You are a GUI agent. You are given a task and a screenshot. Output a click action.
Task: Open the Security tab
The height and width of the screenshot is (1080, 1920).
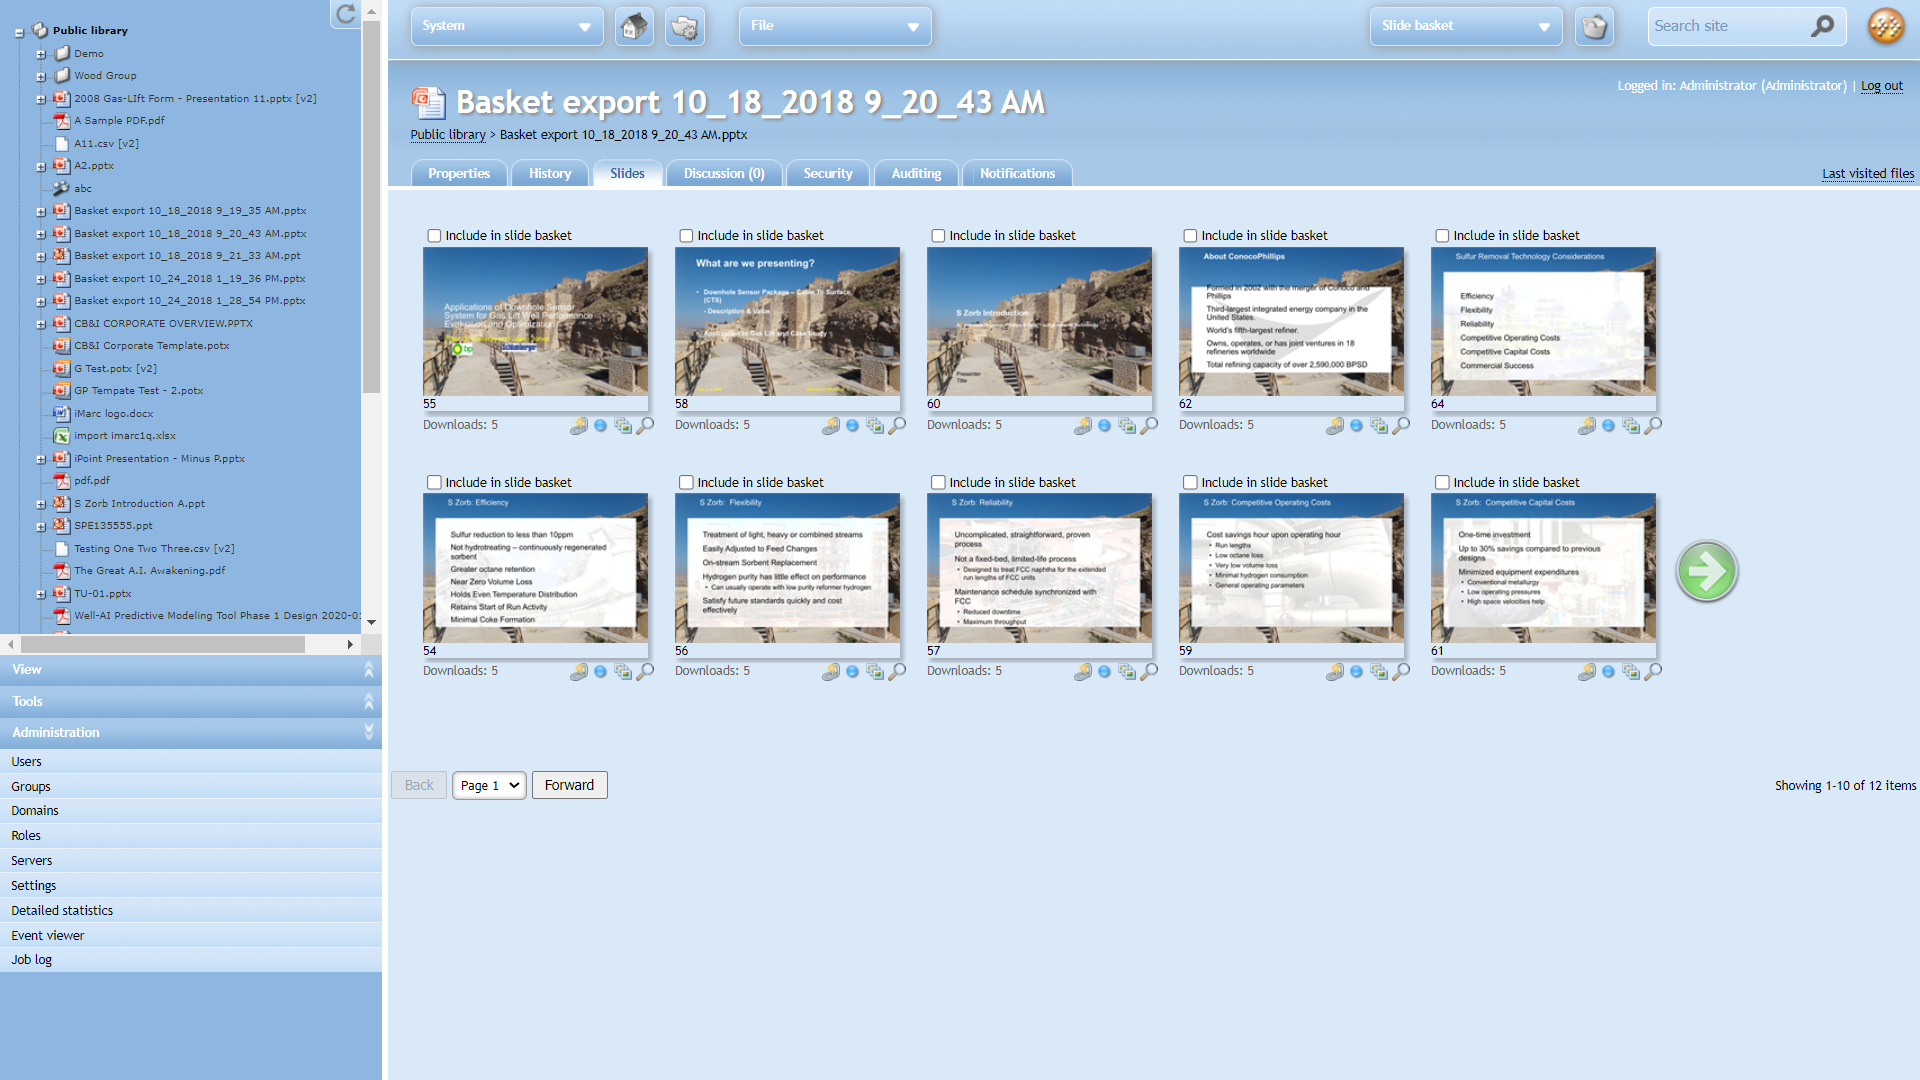pyautogui.click(x=828, y=173)
